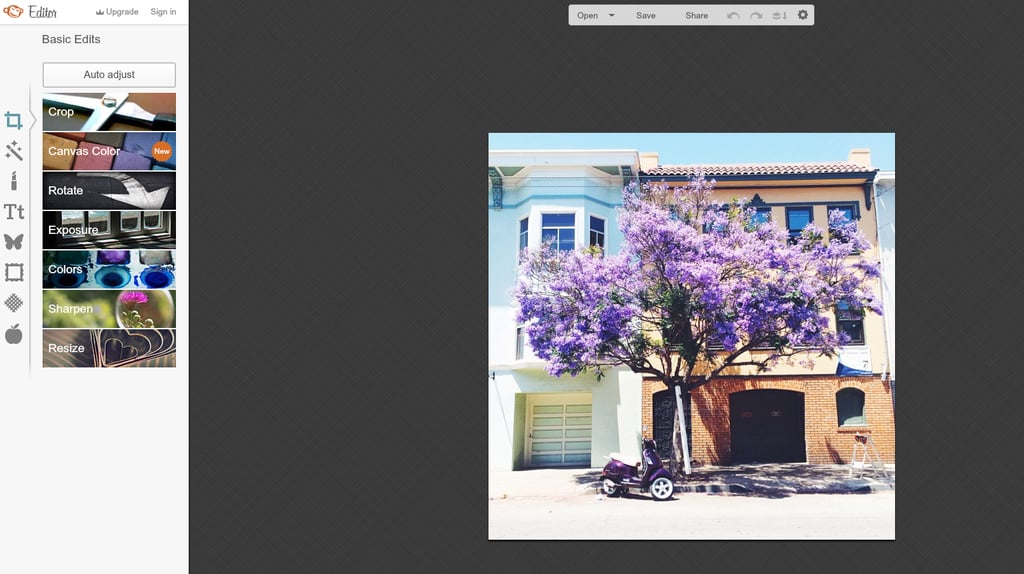
Task: Click the Editor title text
Action: [42, 12]
